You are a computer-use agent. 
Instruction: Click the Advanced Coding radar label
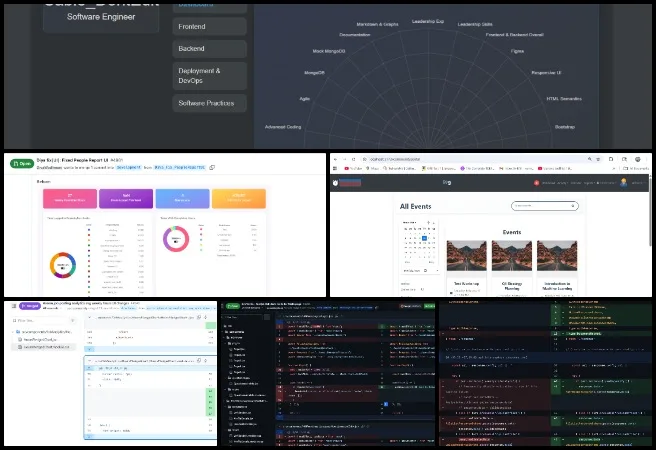[x=283, y=127]
